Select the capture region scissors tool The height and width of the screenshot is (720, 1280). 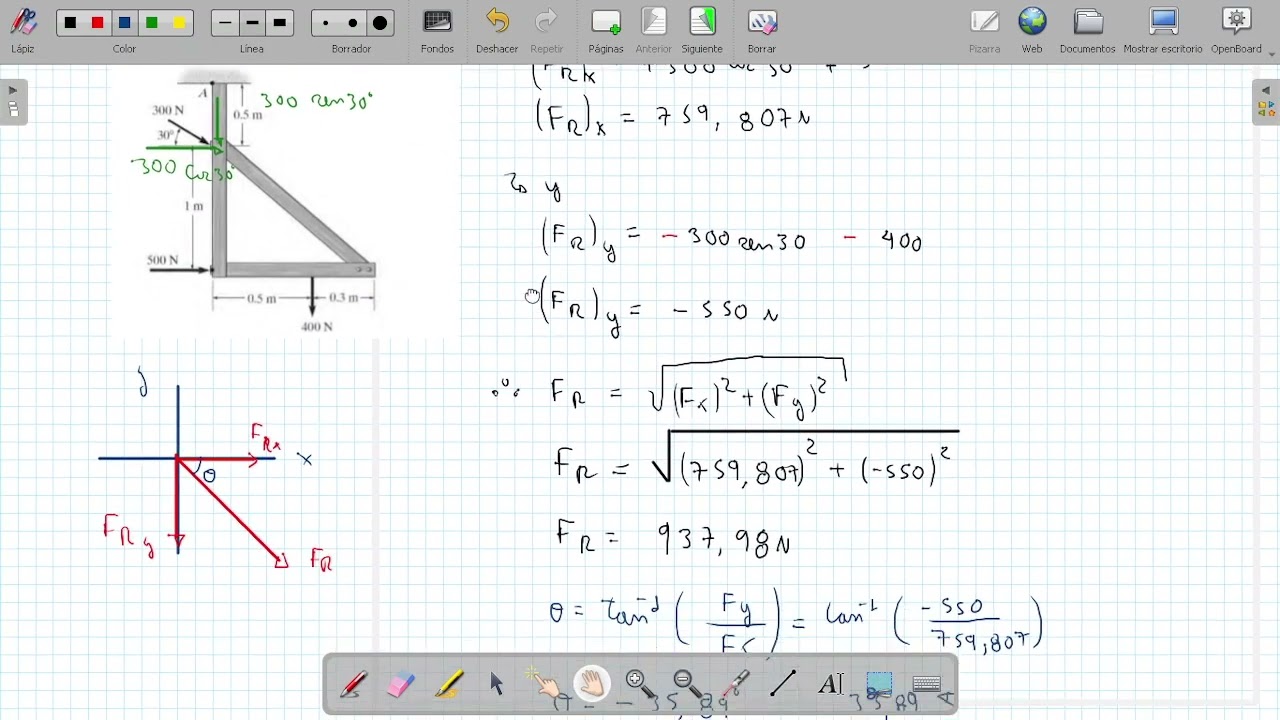tap(879, 684)
